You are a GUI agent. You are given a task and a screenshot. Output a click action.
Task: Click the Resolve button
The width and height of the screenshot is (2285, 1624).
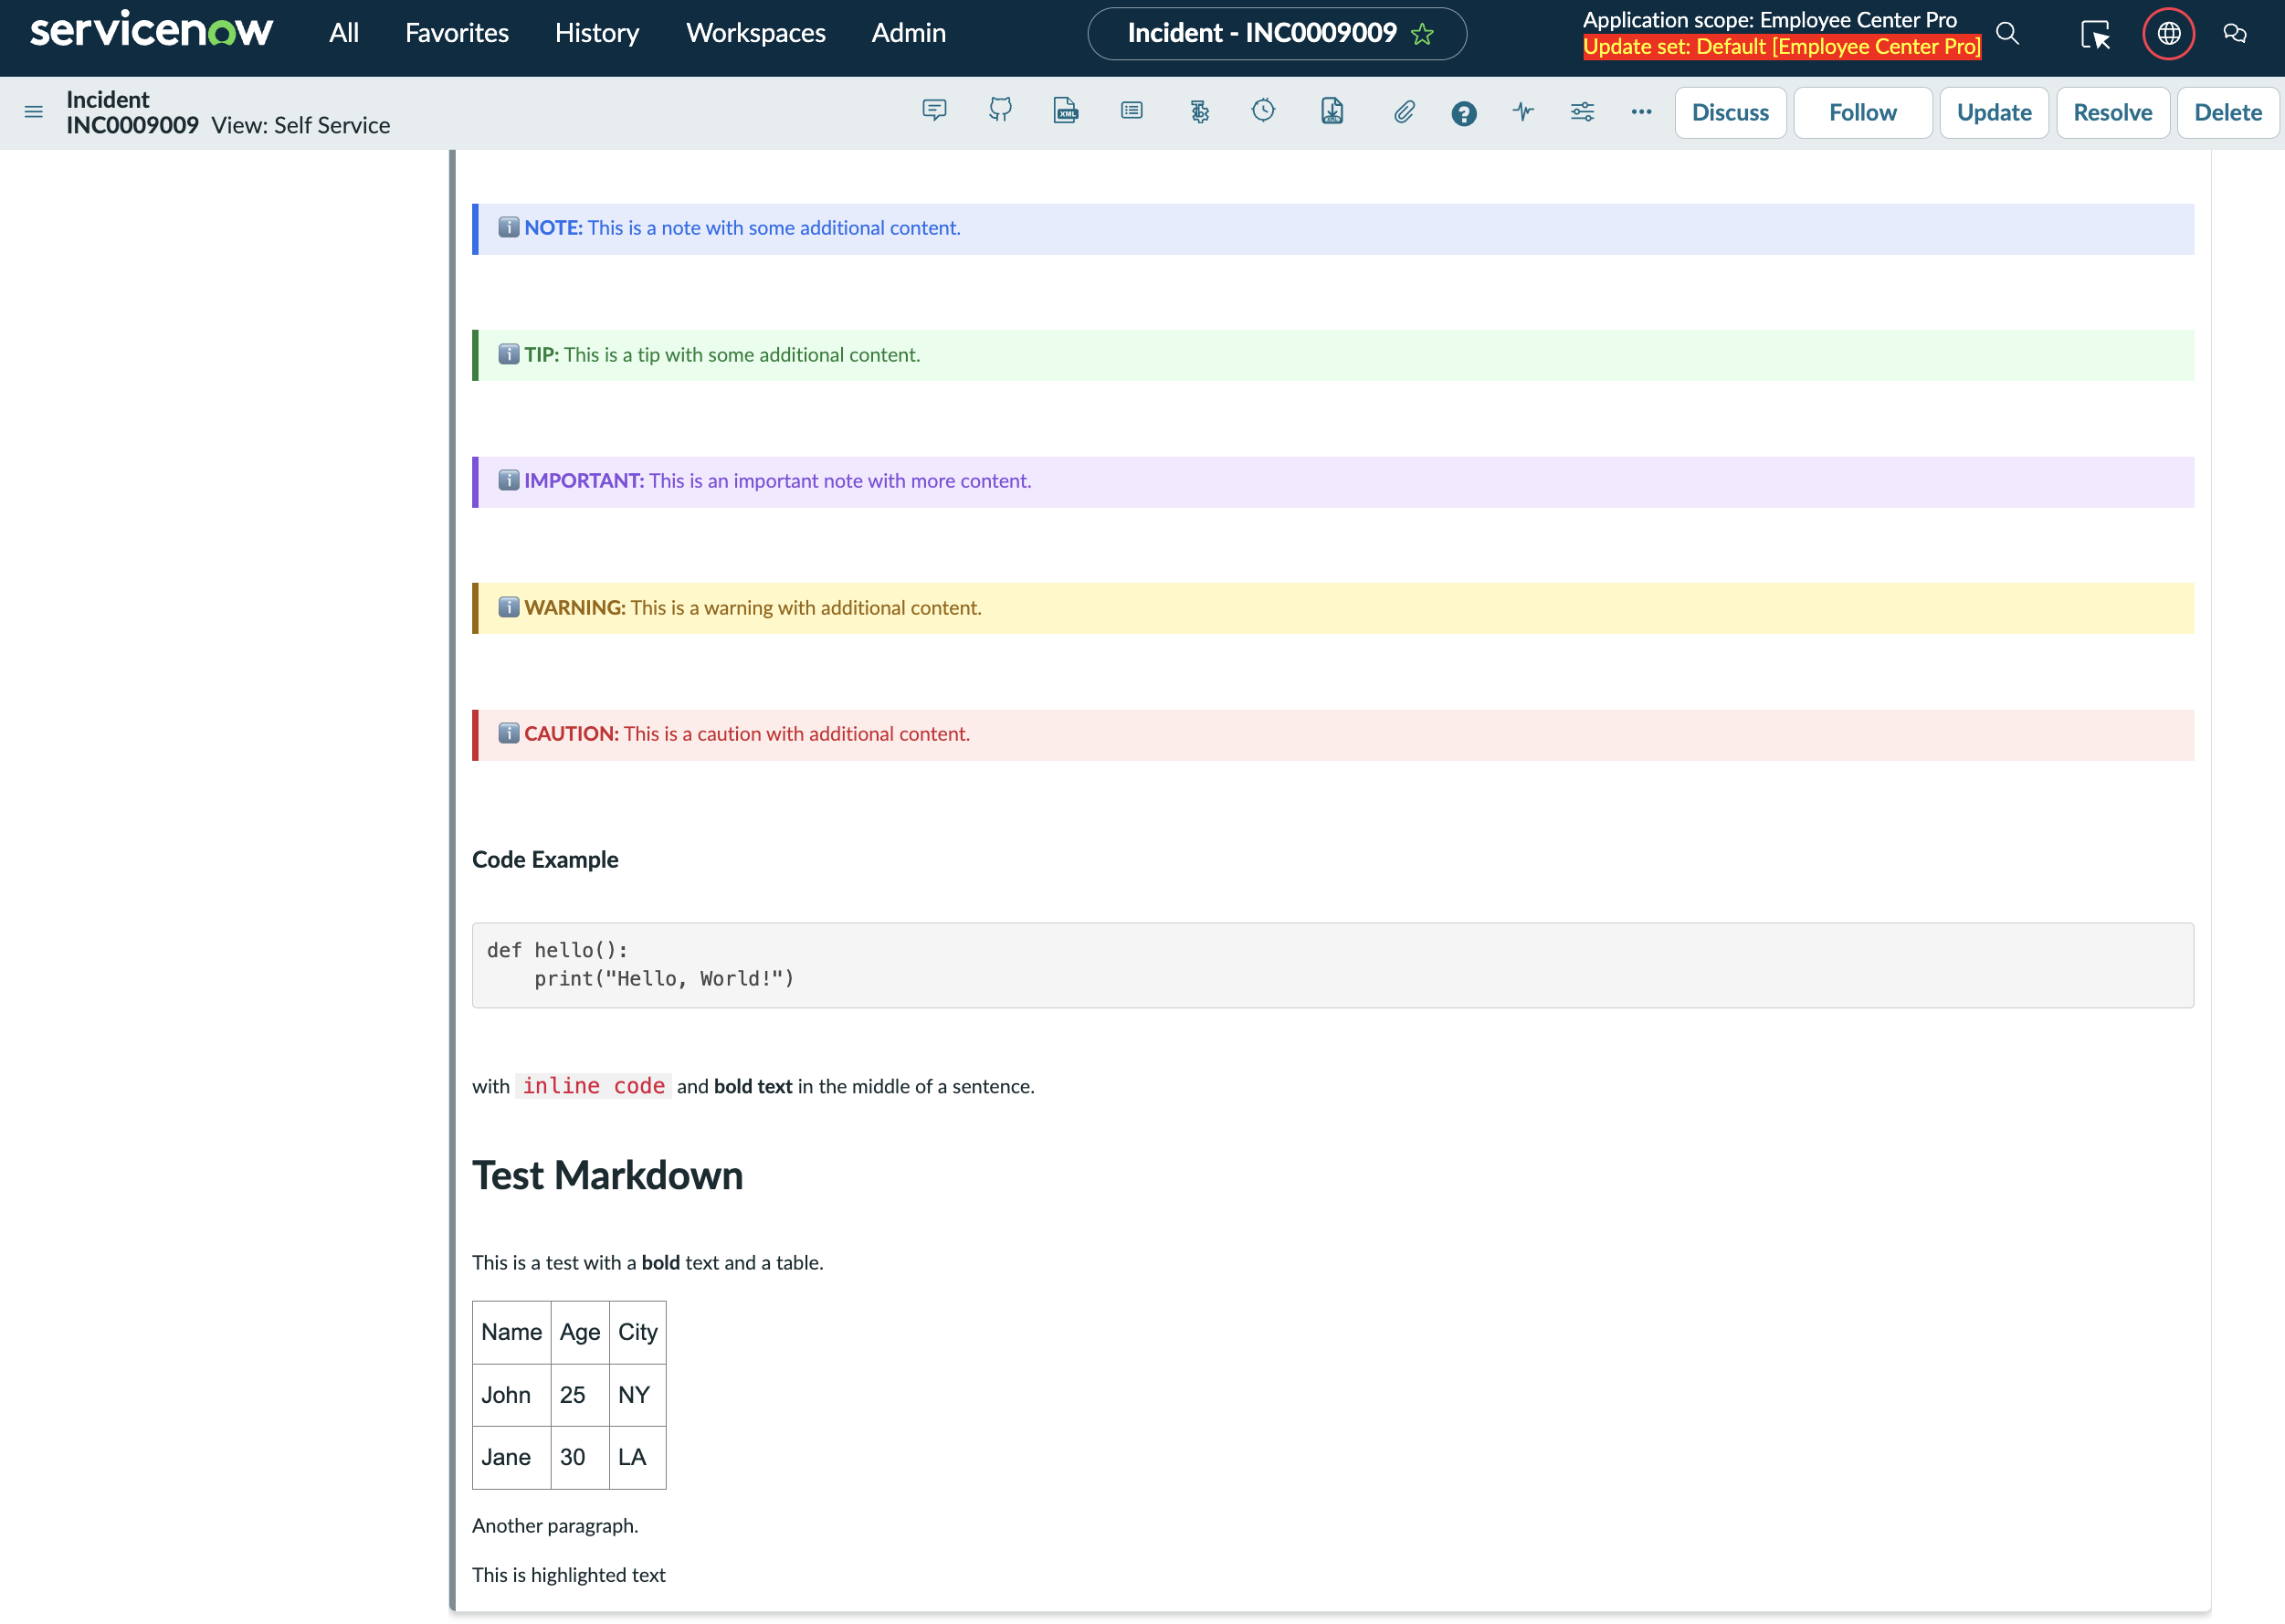pos(2112,112)
